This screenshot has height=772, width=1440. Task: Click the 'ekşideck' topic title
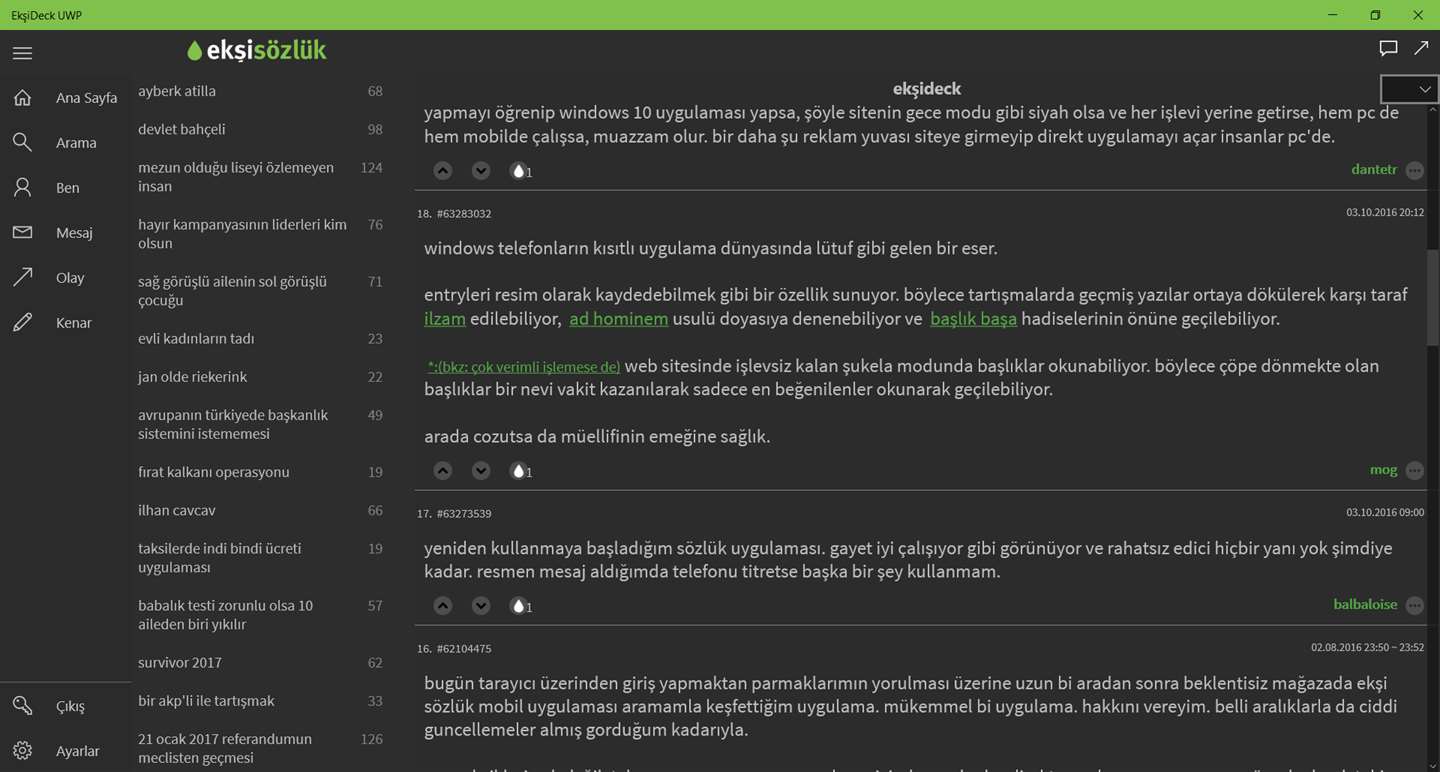(x=927, y=89)
